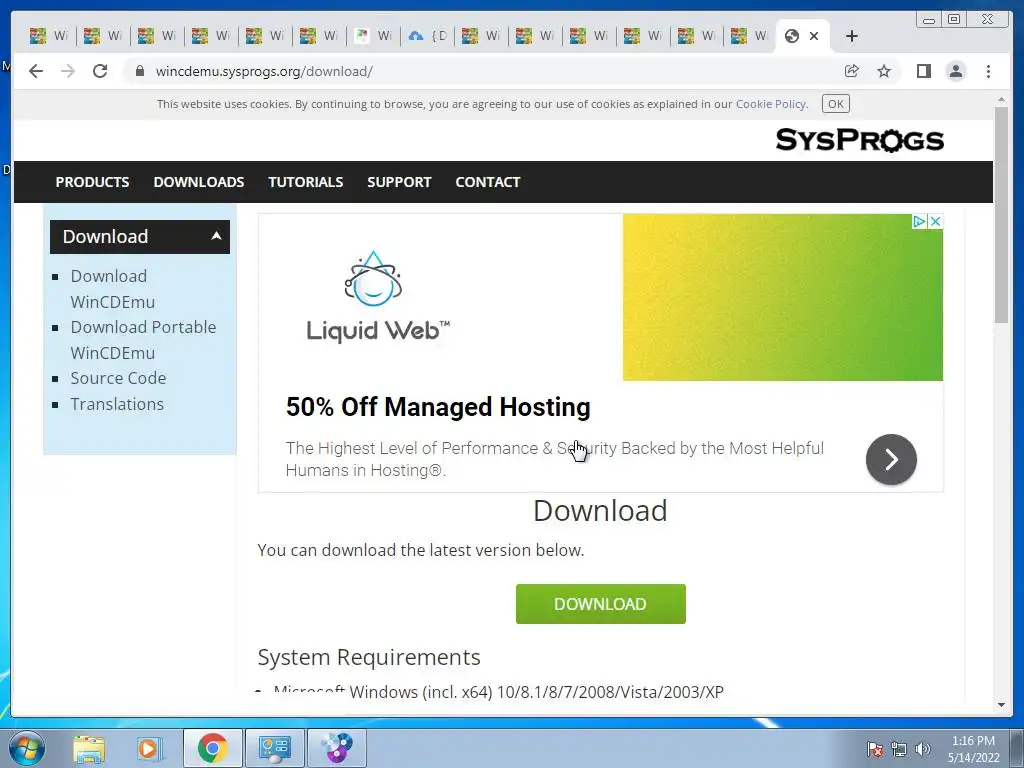Image resolution: width=1024 pixels, height=768 pixels.
Task: Go back to the previous page
Action: [x=36, y=71]
